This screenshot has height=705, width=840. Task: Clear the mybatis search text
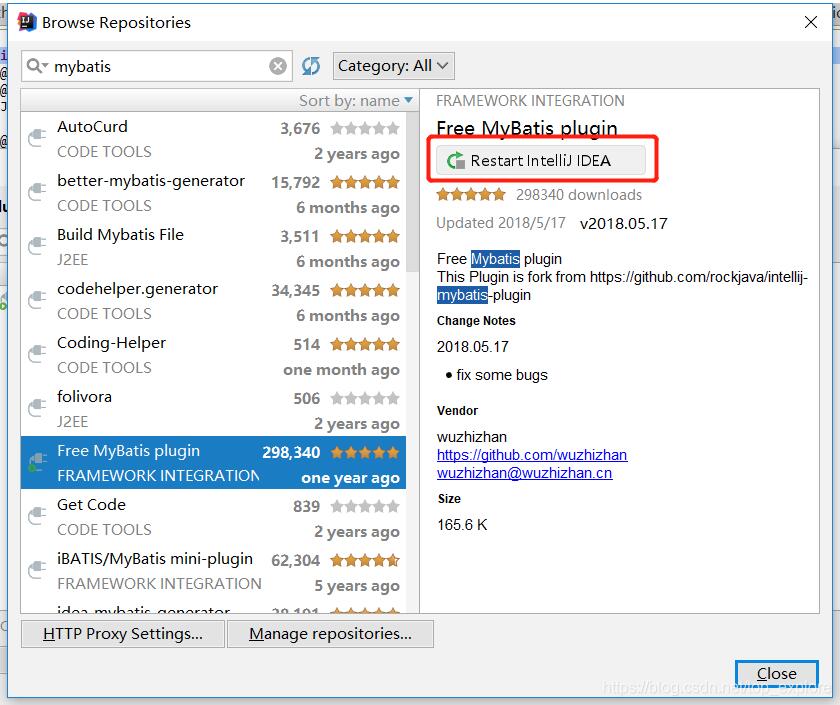point(278,66)
